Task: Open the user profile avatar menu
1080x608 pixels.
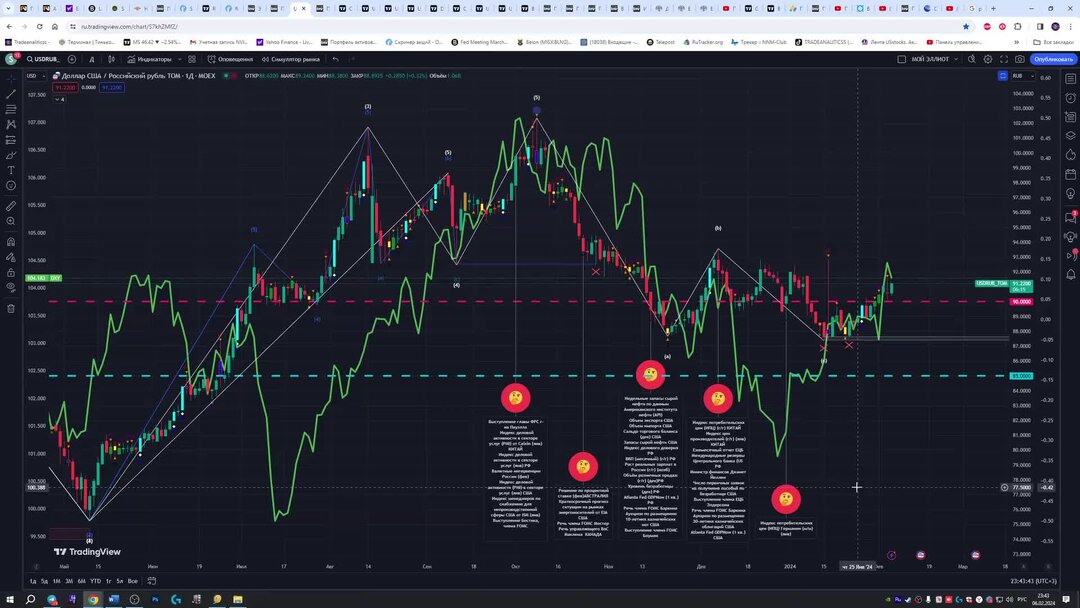Action: click(x=10, y=59)
